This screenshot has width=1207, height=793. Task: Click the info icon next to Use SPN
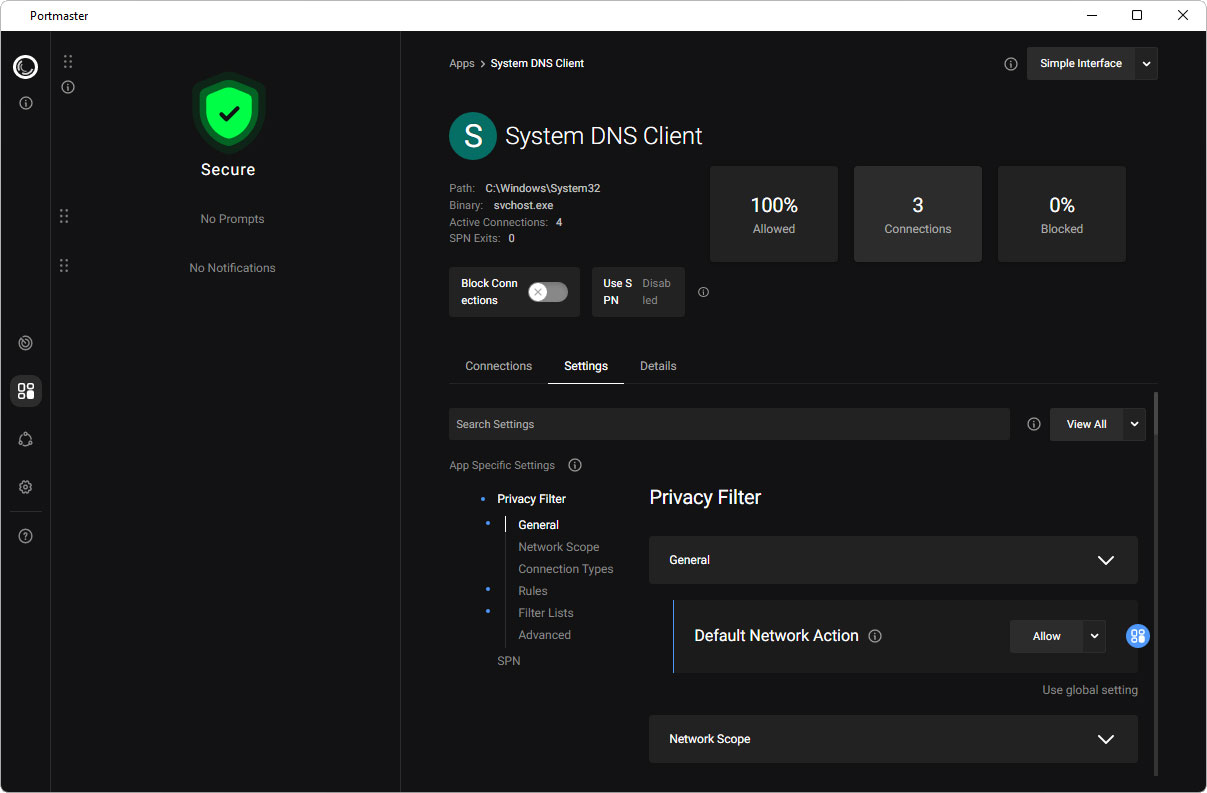click(703, 292)
